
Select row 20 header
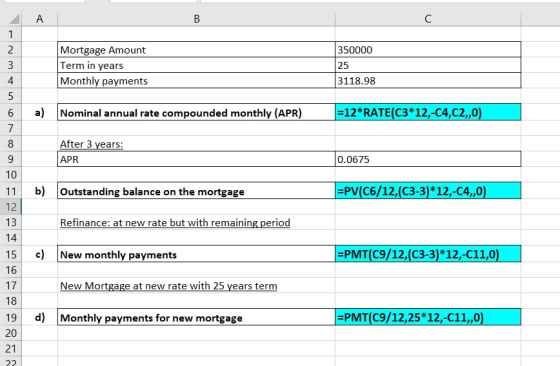(x=11, y=333)
